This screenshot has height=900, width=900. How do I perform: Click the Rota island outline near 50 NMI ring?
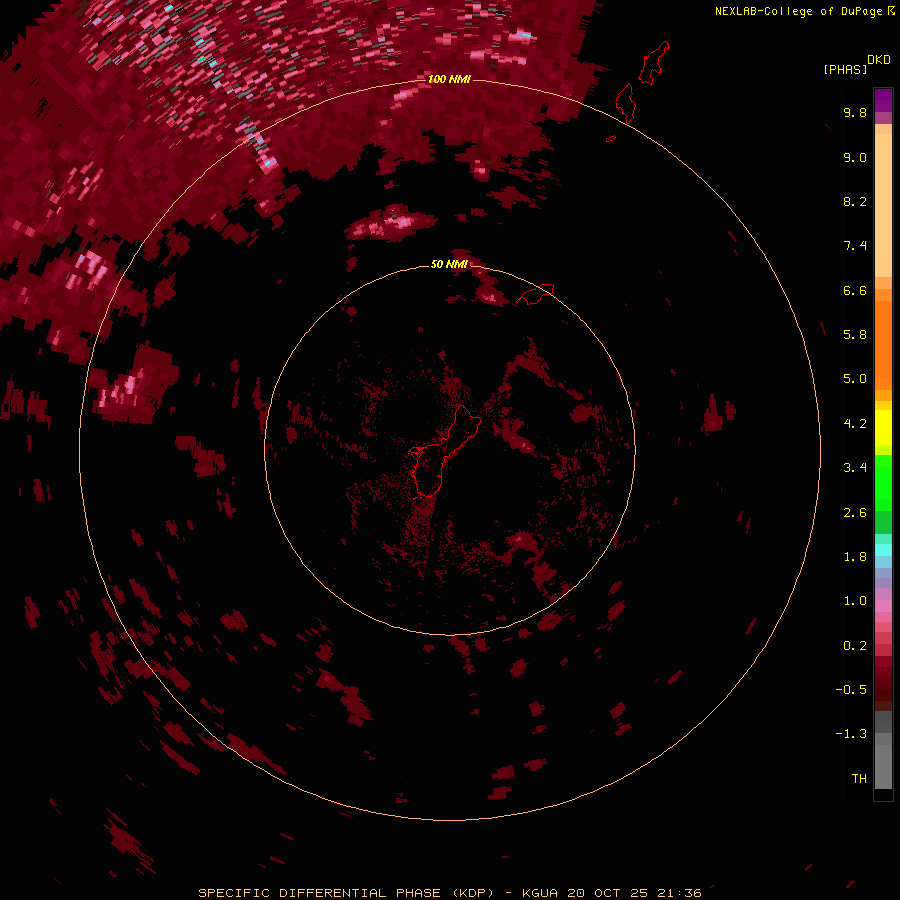pos(535,294)
